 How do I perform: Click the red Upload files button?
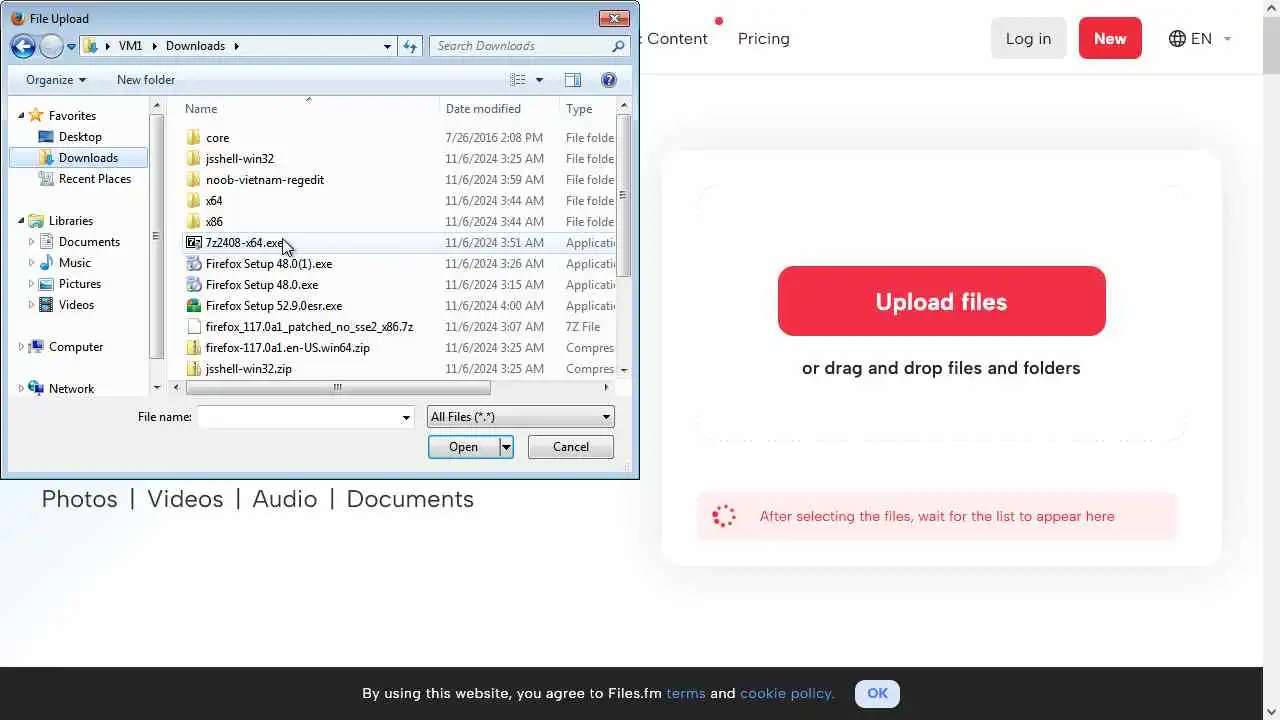pyautogui.click(x=942, y=301)
